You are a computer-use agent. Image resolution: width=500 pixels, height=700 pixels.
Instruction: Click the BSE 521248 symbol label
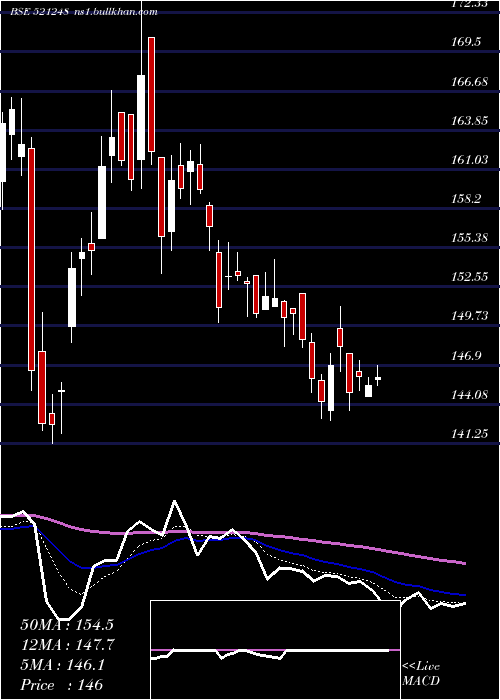(x=39, y=12)
